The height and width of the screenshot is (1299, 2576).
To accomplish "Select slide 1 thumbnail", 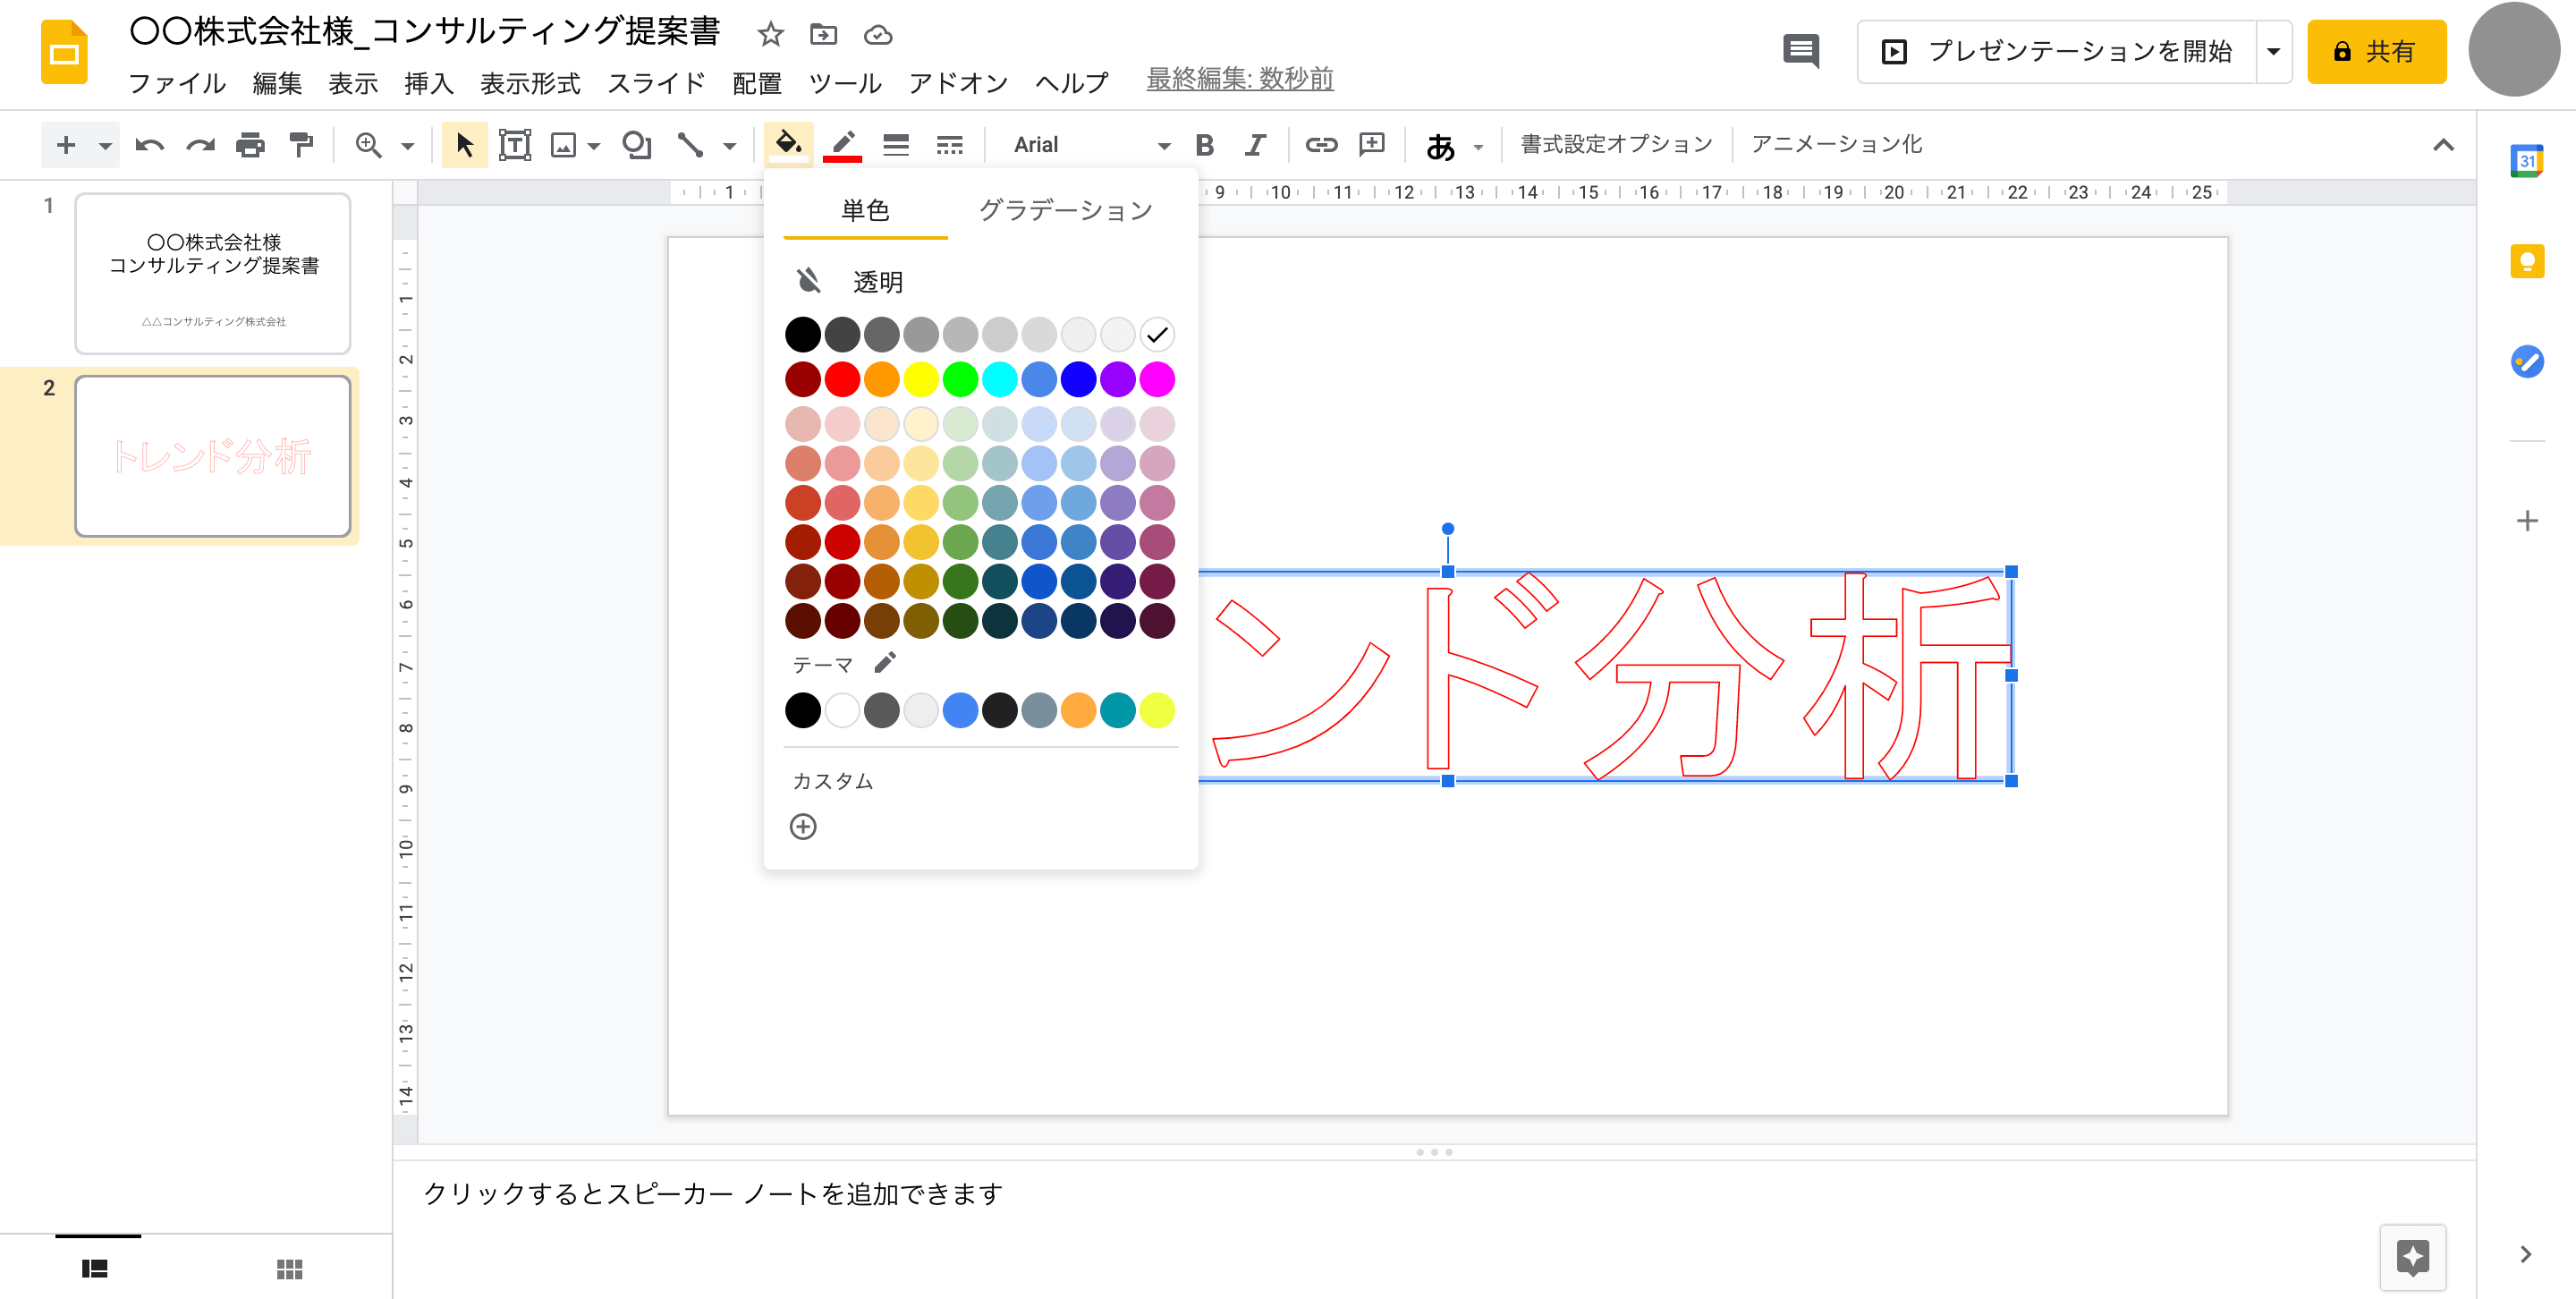I will [213, 273].
